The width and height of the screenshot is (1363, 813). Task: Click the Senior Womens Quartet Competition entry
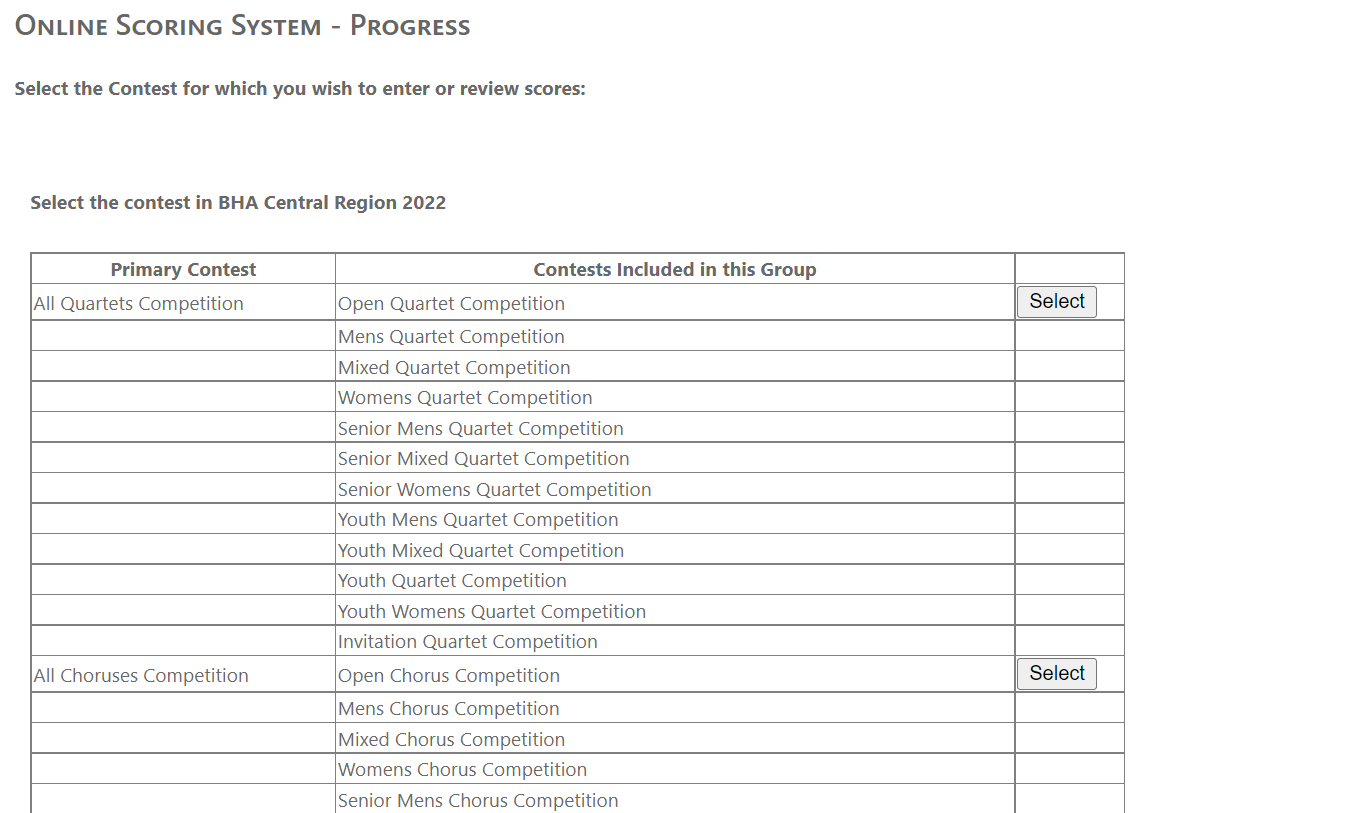click(x=494, y=490)
